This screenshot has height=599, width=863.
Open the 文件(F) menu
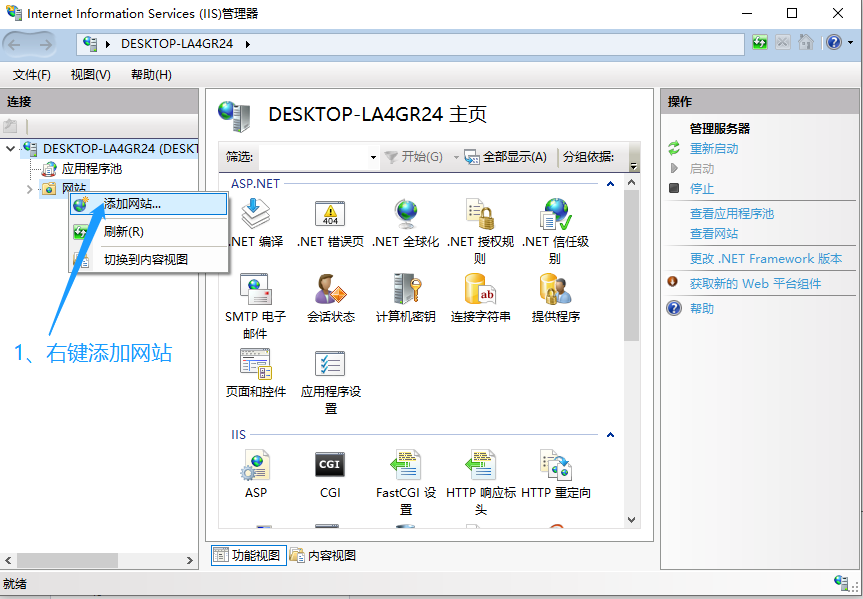click(x=31, y=75)
